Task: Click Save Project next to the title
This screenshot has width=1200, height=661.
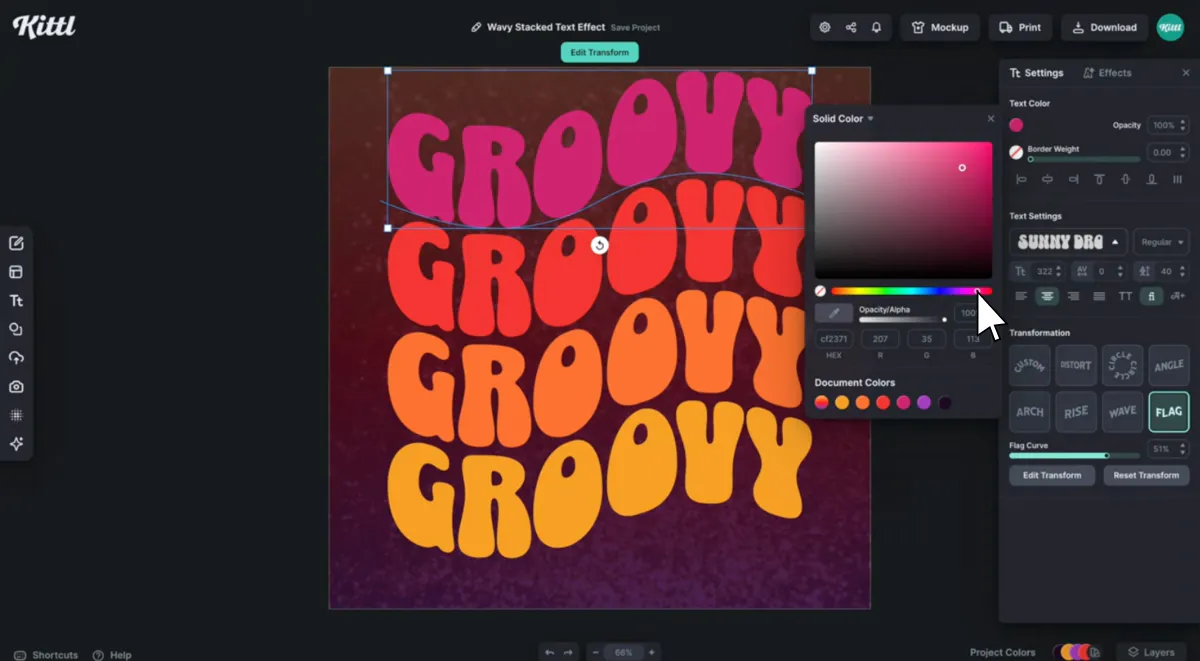Action: 635,27
